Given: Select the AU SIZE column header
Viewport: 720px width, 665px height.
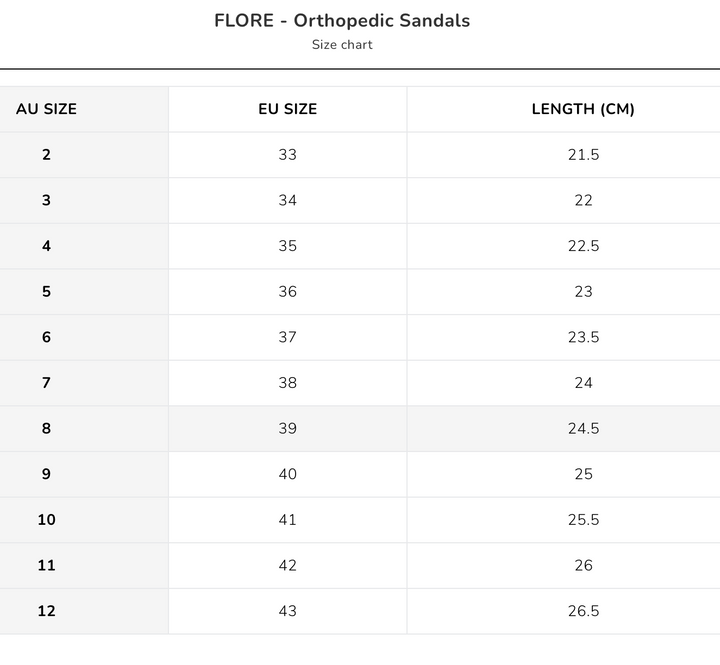Looking at the screenshot, I should pos(46,109).
